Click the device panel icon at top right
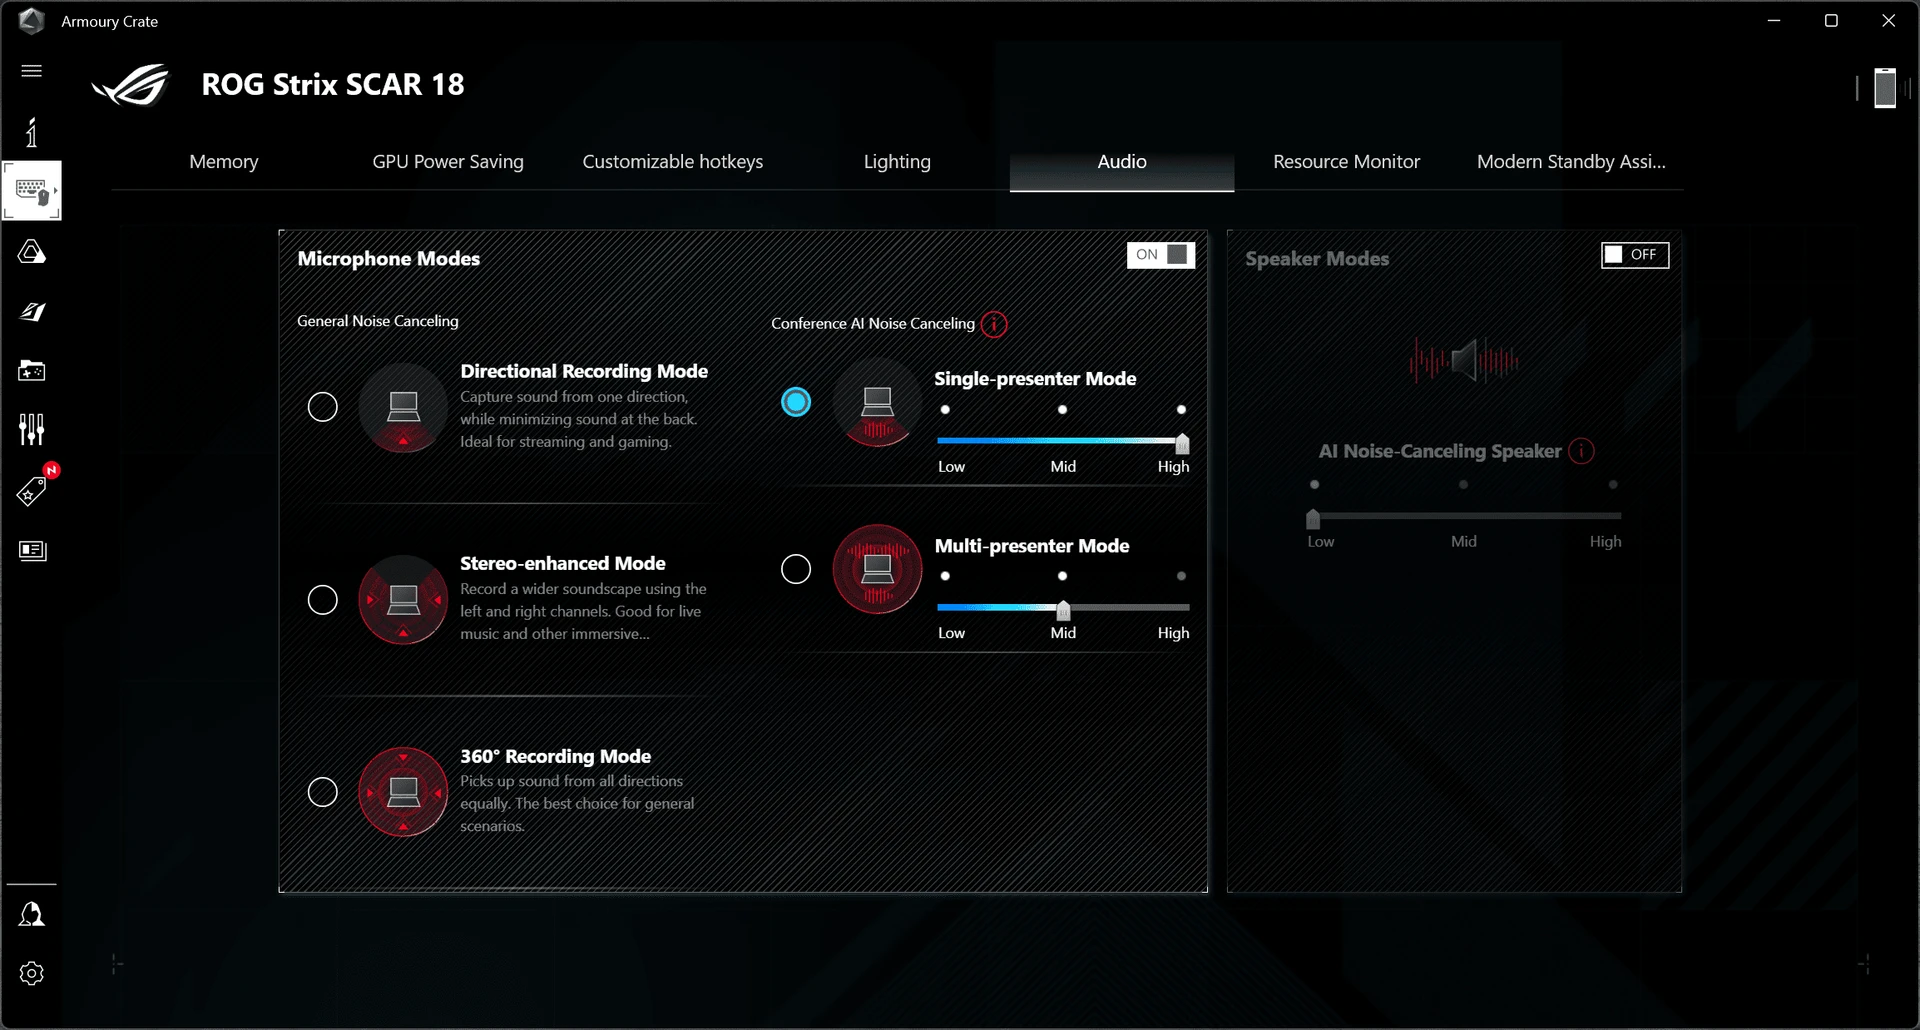The image size is (1920, 1030). tap(1885, 88)
